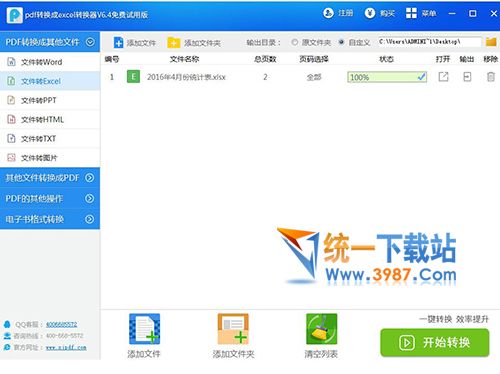
Task: Minimize the converter window
Action: pyautogui.click(x=452, y=13)
